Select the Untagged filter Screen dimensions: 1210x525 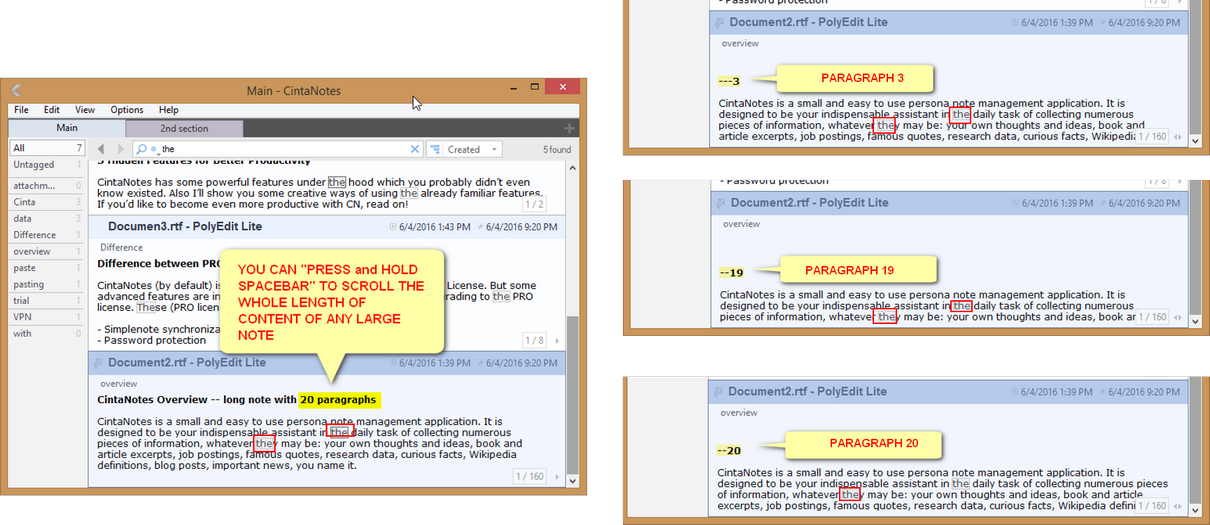pyautogui.click(x=47, y=165)
